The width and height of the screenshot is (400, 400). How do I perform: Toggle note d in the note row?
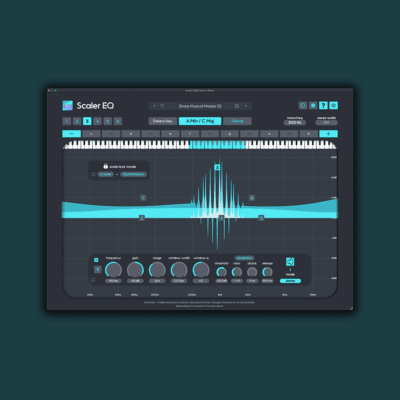131,134
